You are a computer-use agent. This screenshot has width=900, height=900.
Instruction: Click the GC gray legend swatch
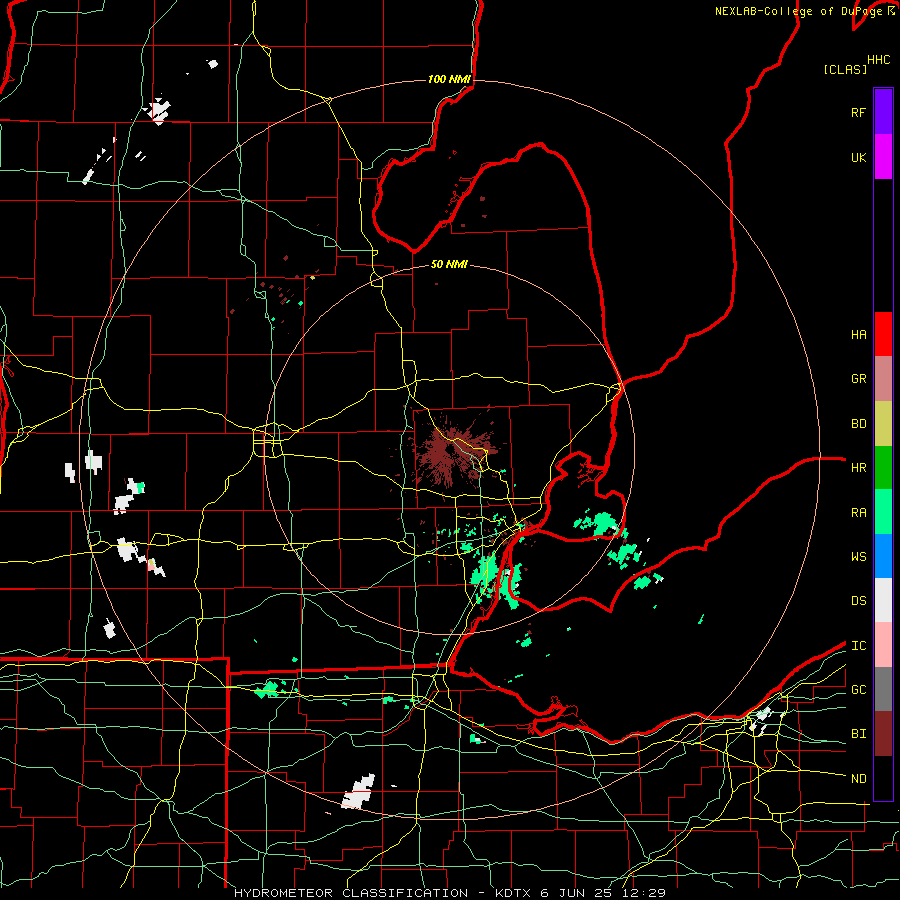(883, 689)
